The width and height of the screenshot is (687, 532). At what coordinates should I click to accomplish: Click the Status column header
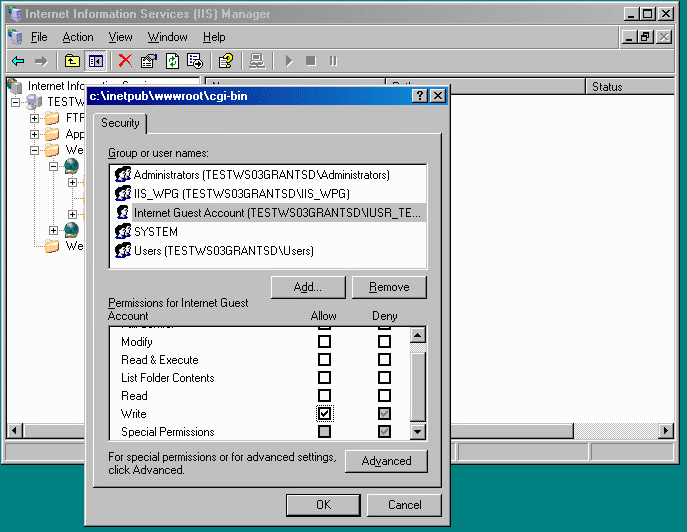pos(630,86)
